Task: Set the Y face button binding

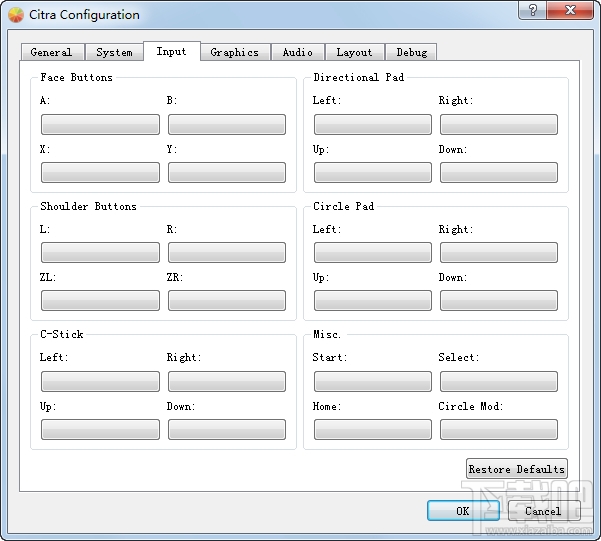Action: [227, 172]
